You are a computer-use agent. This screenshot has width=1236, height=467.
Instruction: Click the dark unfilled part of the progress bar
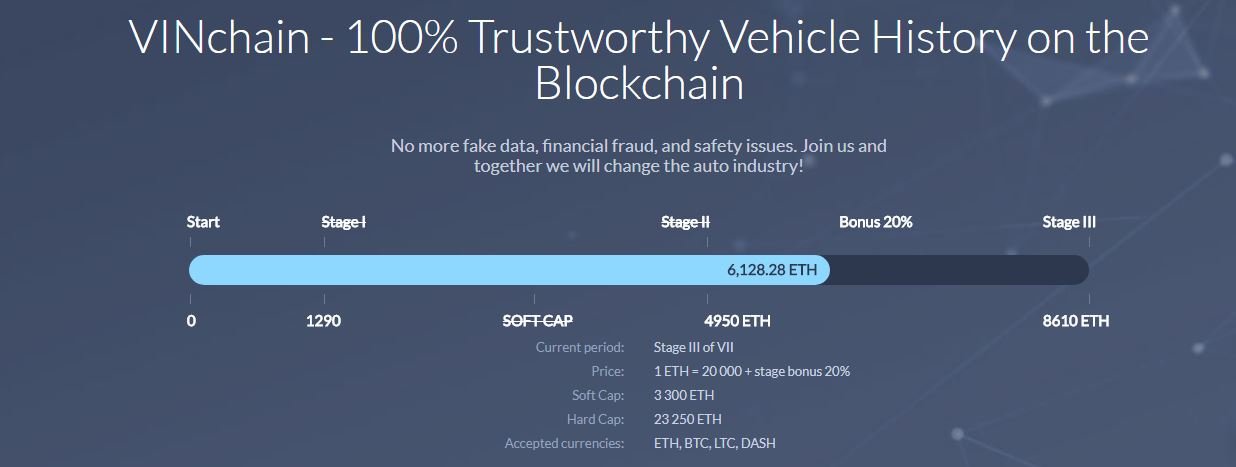pyautogui.click(x=958, y=270)
